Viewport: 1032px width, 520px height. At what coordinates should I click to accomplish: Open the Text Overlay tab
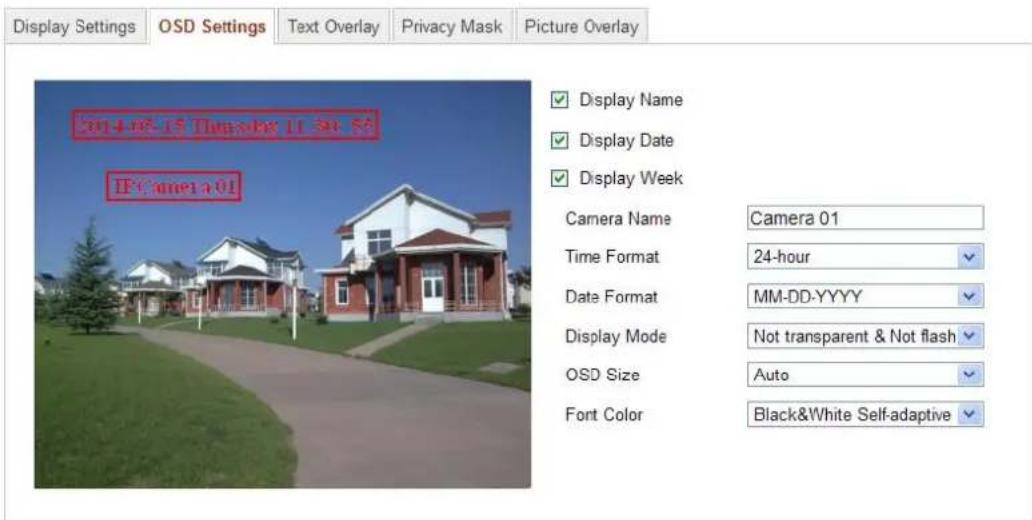(x=333, y=26)
